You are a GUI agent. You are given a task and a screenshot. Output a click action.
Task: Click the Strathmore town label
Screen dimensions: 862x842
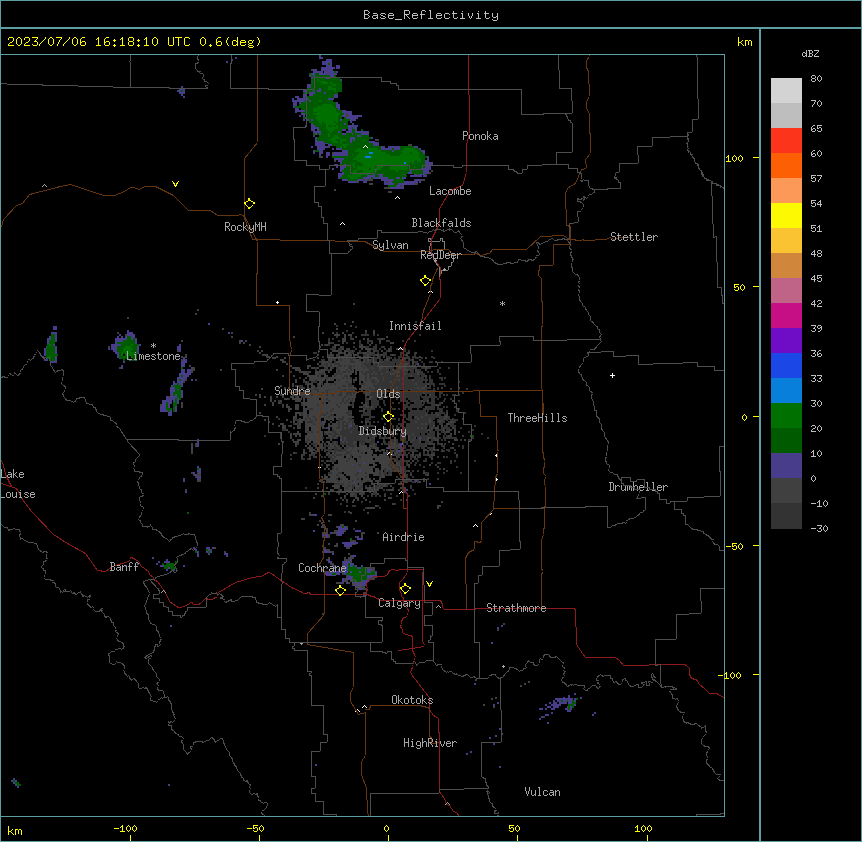(516, 608)
